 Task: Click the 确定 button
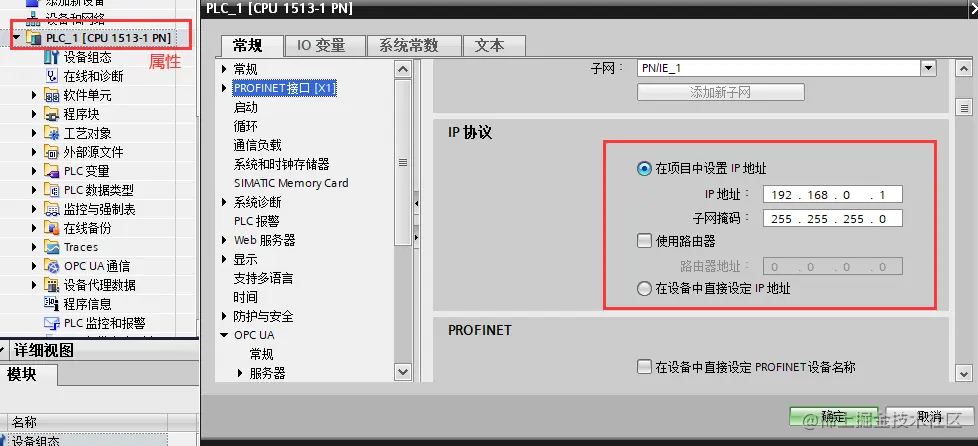coord(833,417)
